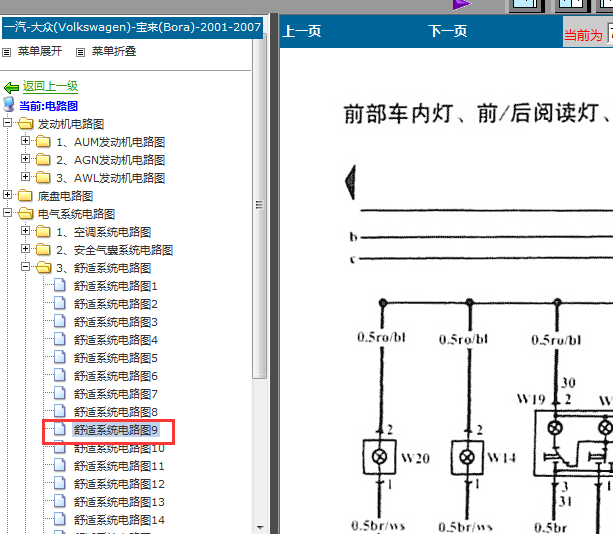Click the 安全气囊系统电路图 folder icon

click(x=43, y=249)
